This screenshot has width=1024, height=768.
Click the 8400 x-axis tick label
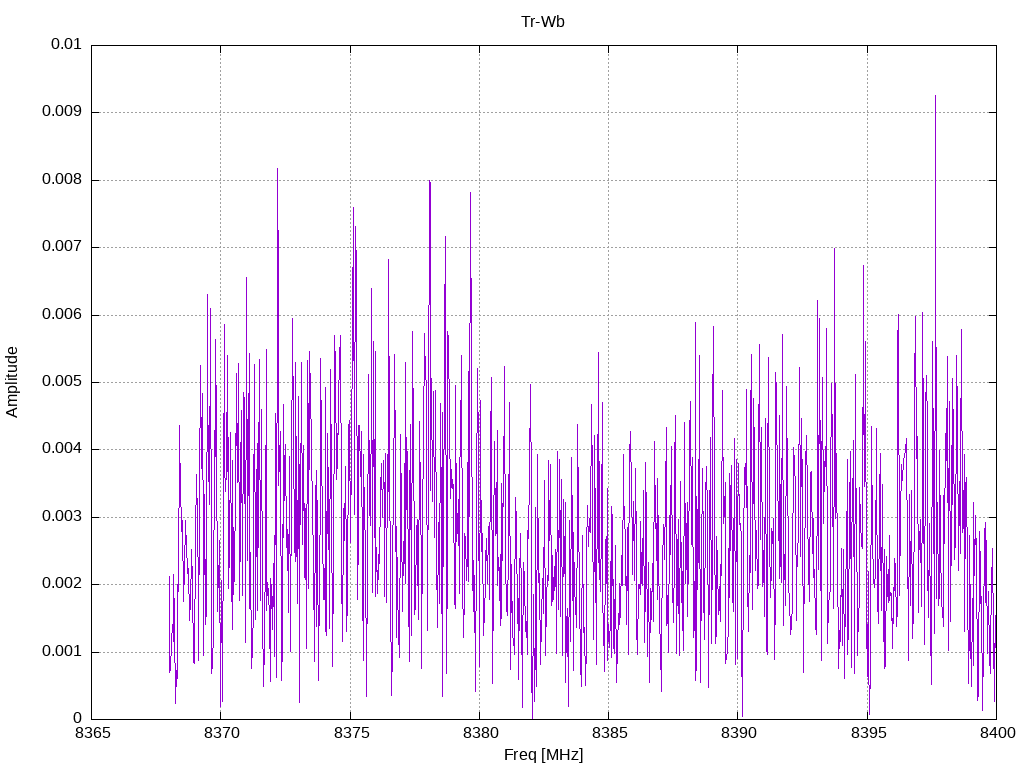[x=997, y=733]
